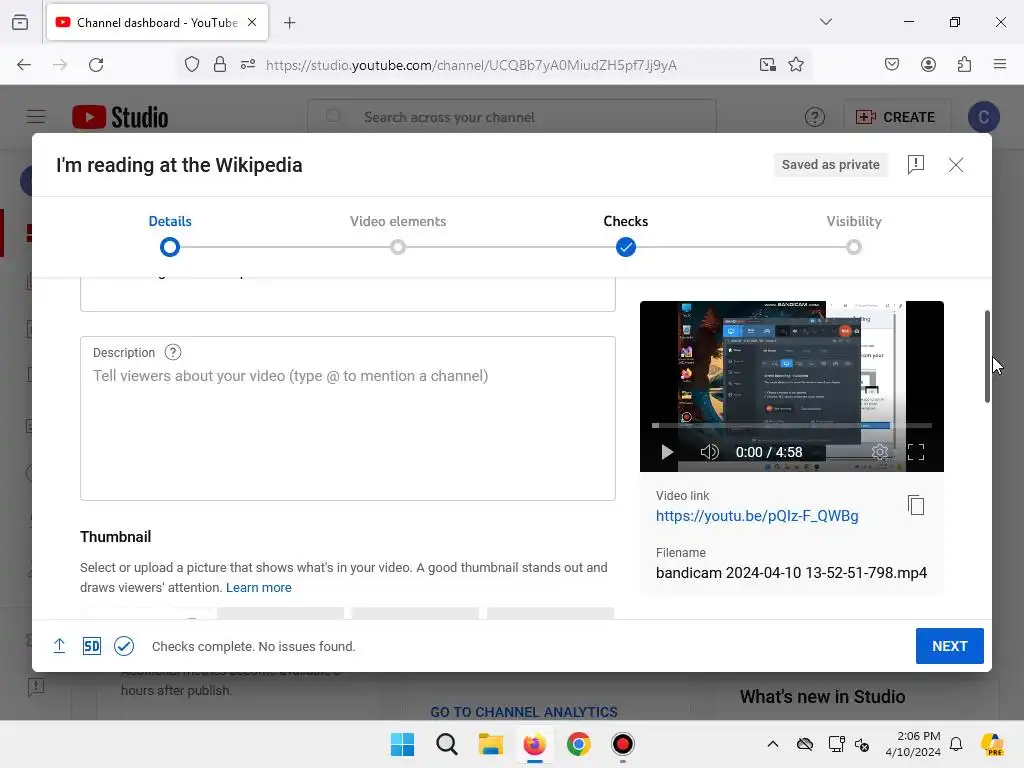
Task: Click the SD processing status icon
Action: click(91, 646)
